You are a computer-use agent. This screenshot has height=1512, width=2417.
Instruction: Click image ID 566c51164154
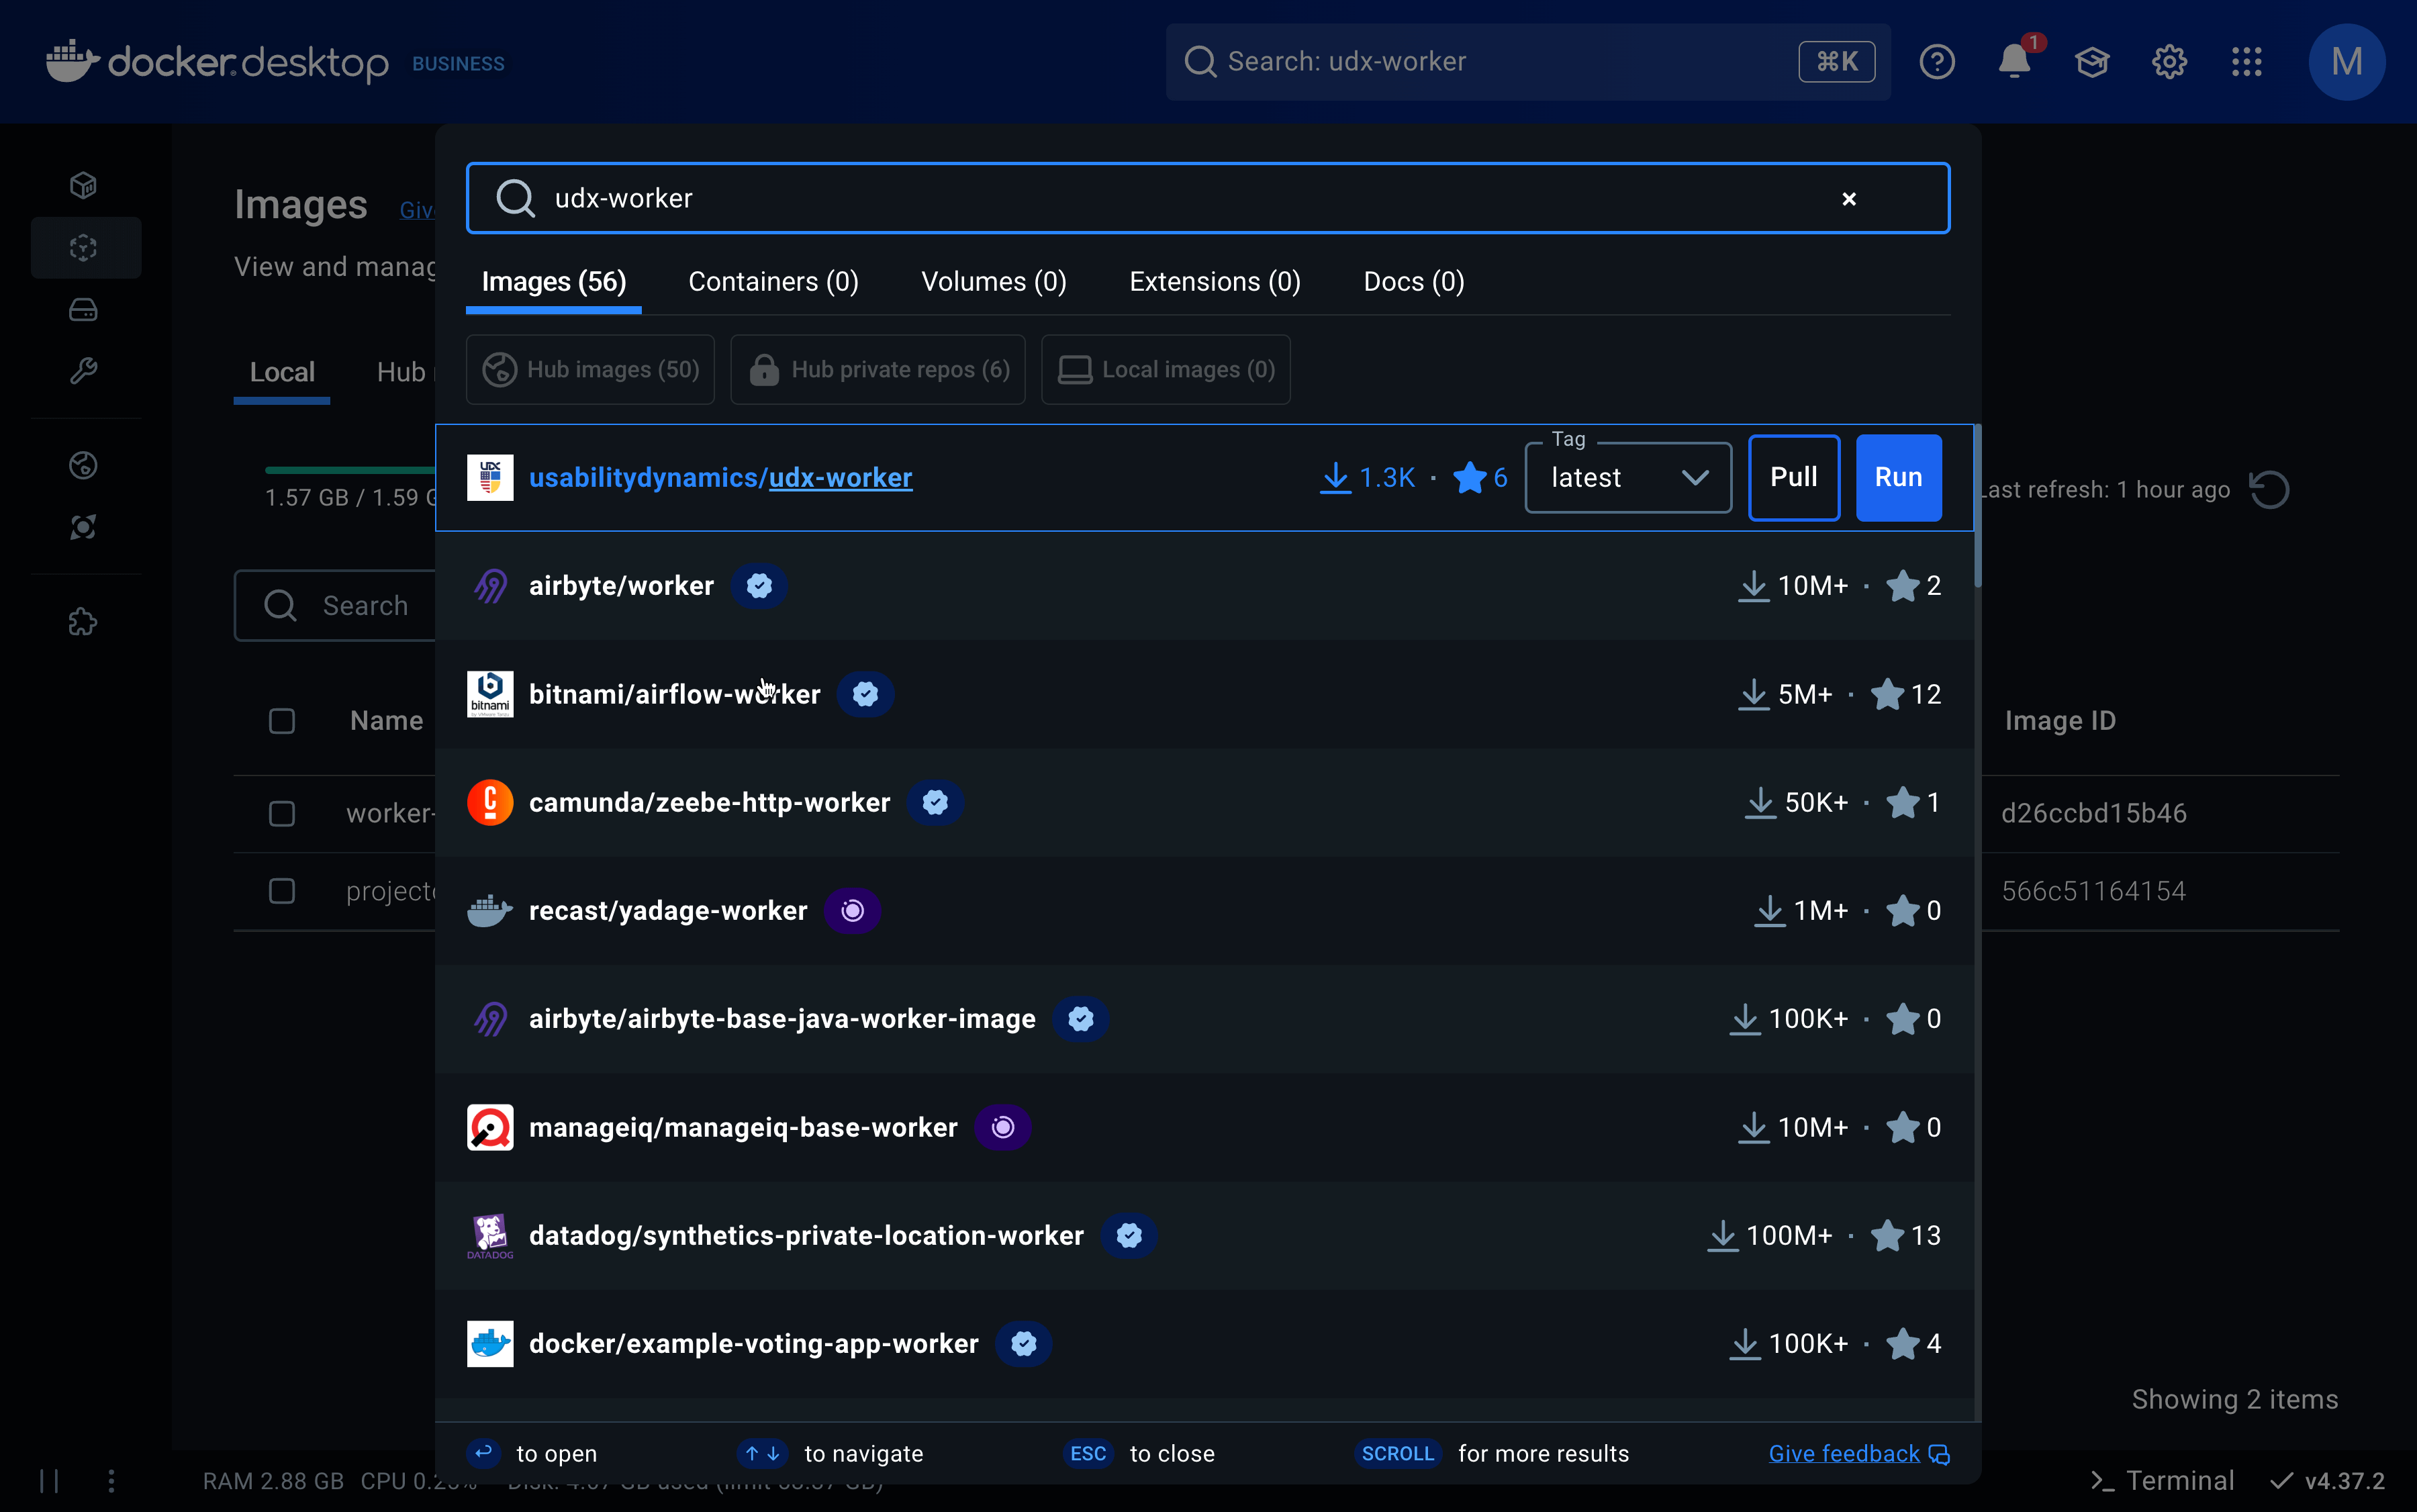click(2094, 891)
